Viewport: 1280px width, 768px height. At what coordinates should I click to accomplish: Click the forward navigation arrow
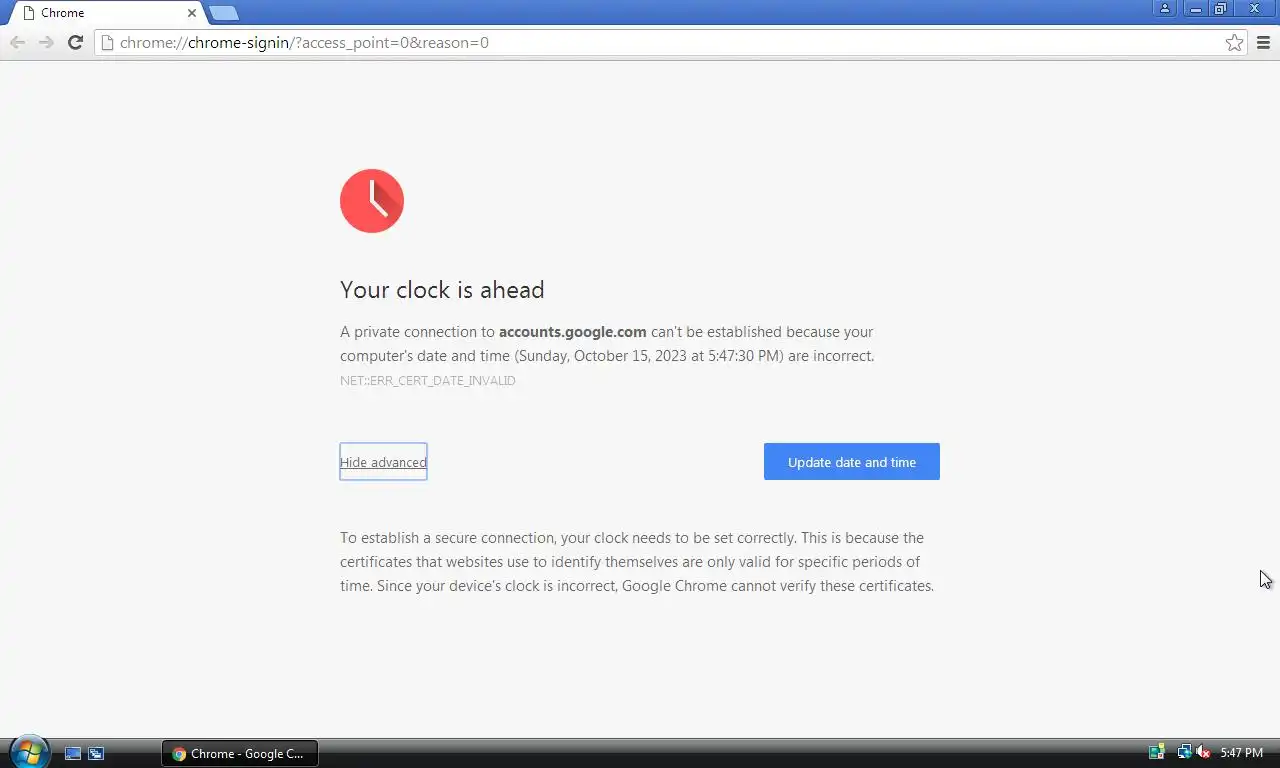click(46, 42)
